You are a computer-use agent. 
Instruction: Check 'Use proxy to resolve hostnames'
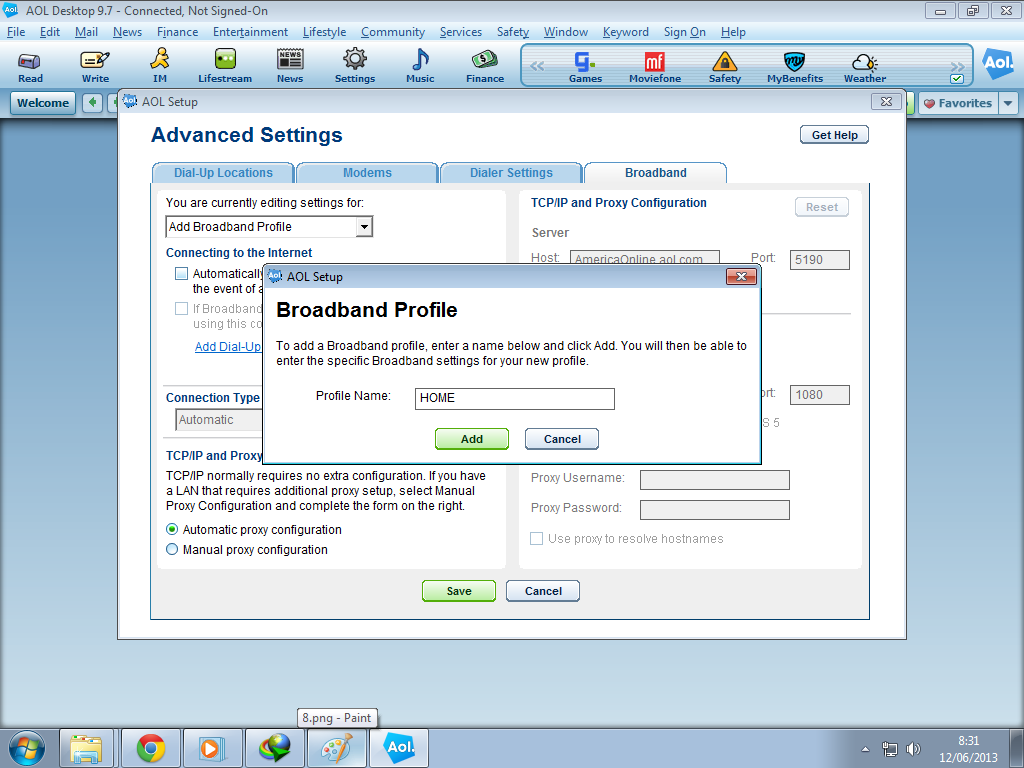click(x=537, y=539)
